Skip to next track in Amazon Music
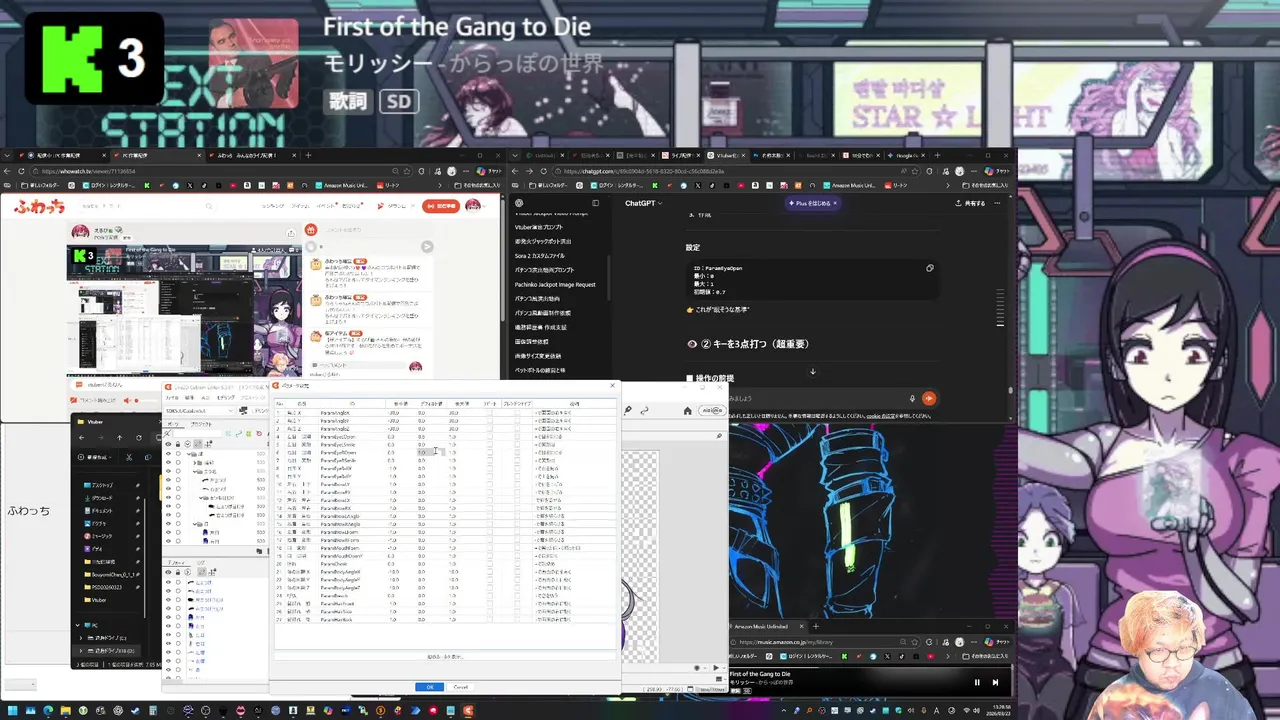 pos(995,683)
